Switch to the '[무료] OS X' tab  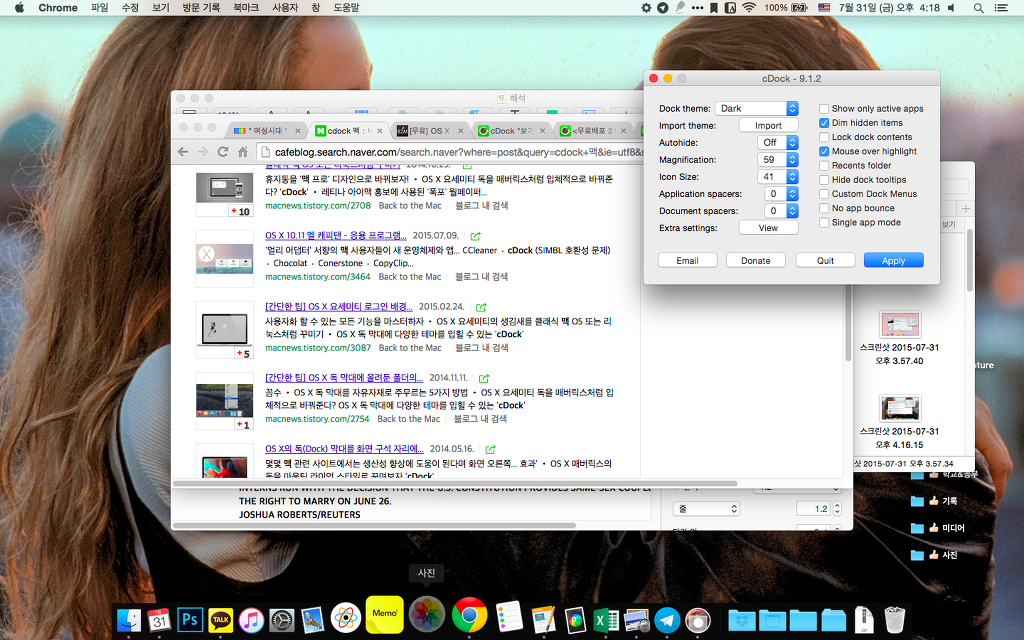[427, 130]
